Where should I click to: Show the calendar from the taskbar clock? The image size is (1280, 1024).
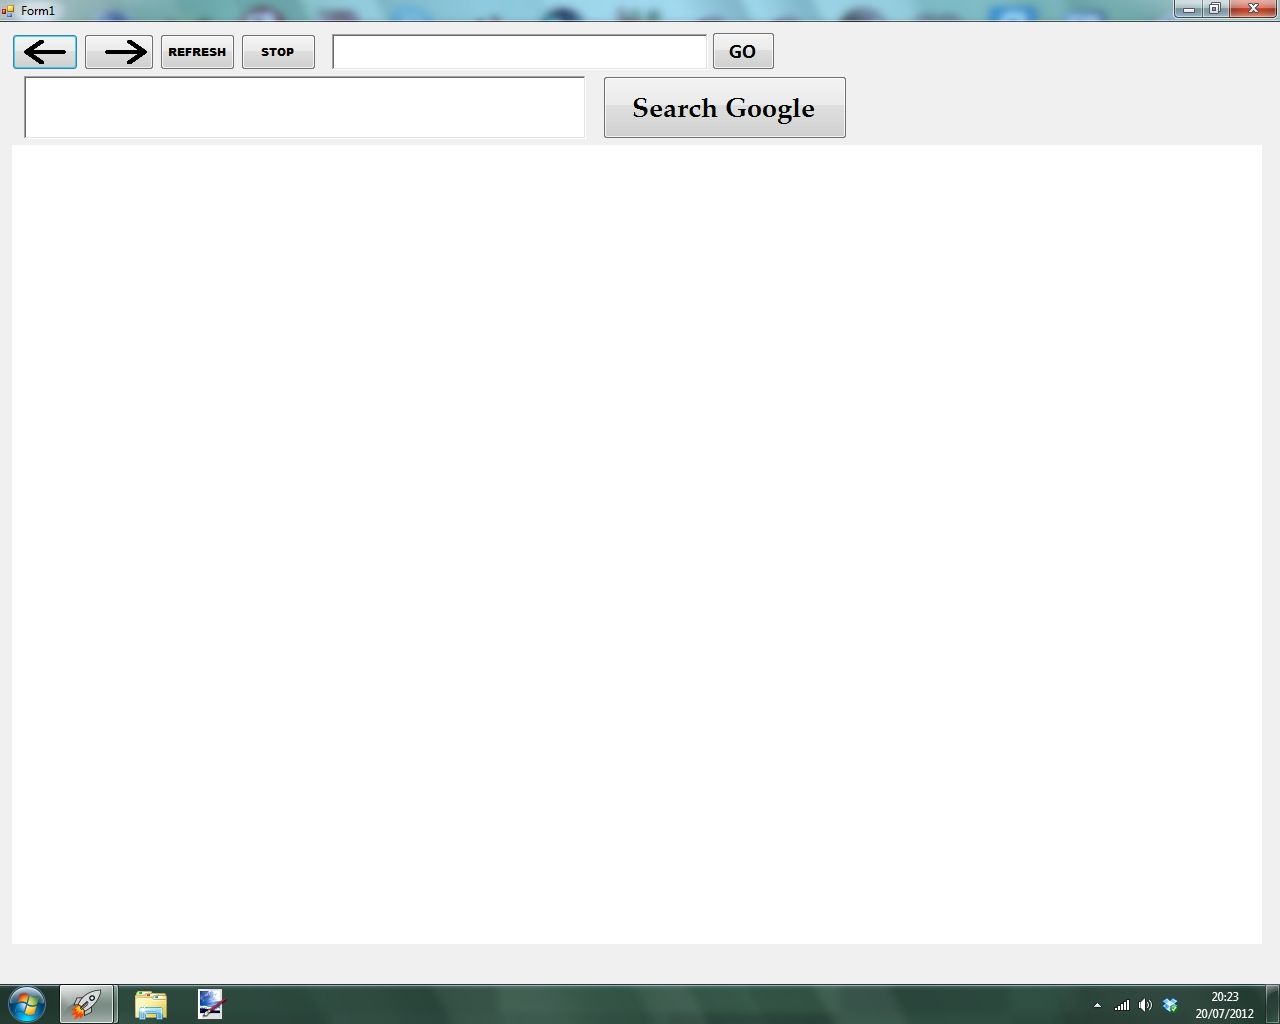coord(1224,1004)
